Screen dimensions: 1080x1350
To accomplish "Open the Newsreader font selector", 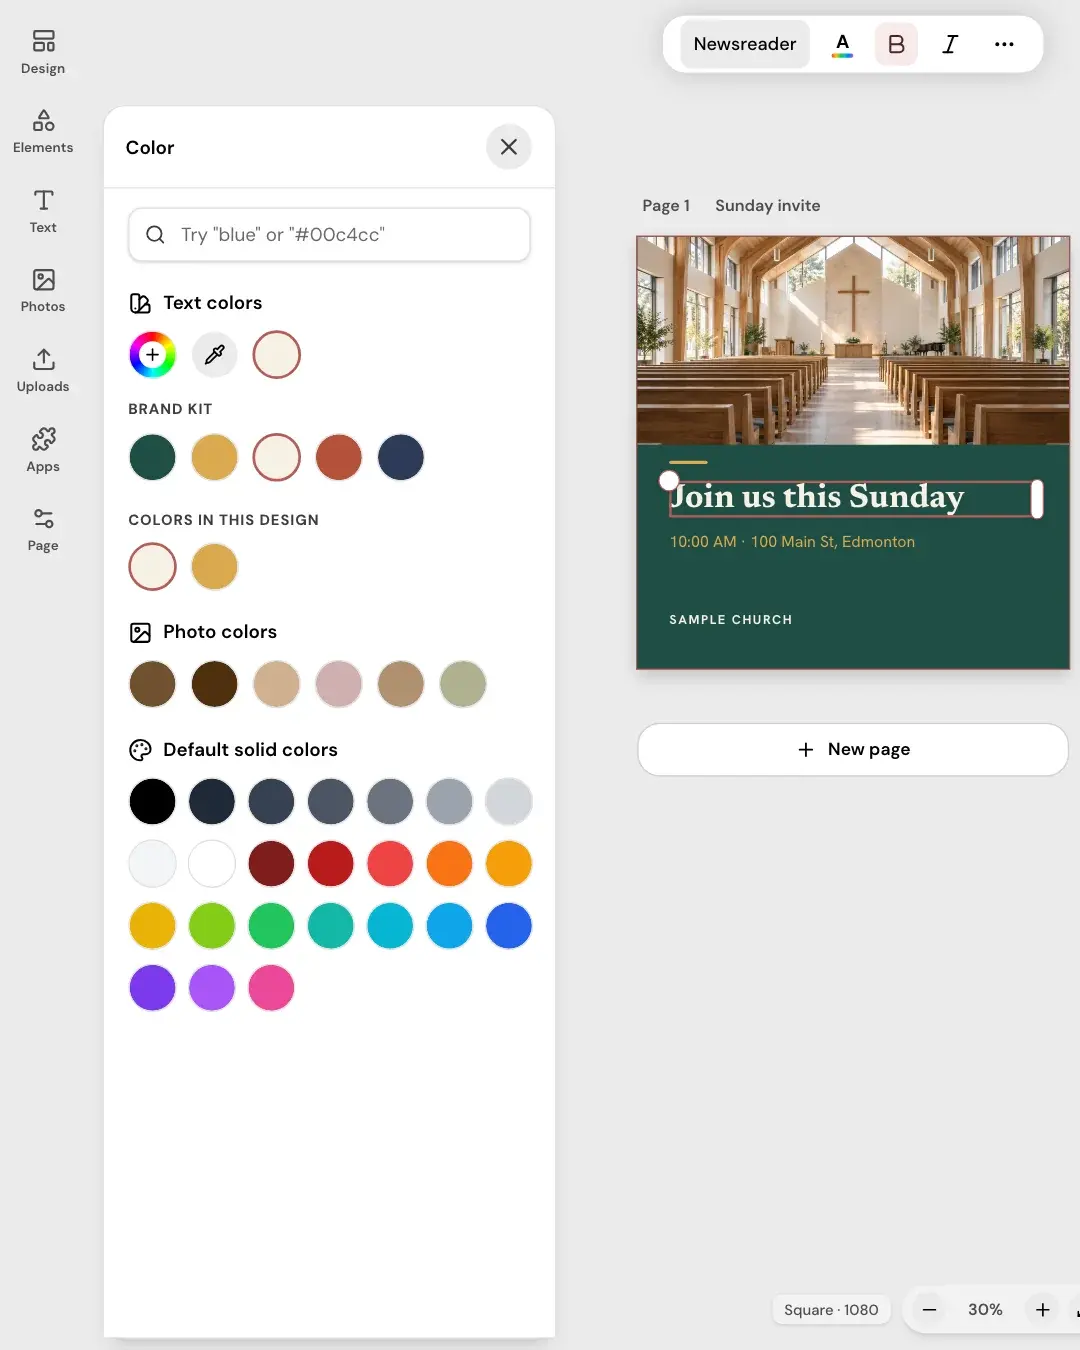I will click(x=745, y=44).
